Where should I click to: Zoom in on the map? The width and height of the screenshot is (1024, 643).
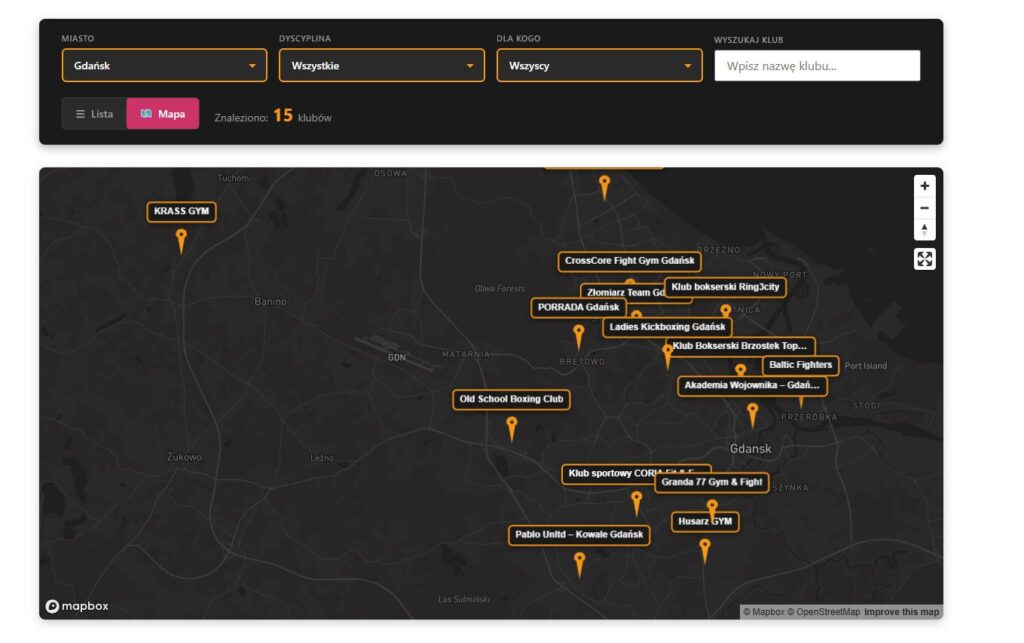924,186
